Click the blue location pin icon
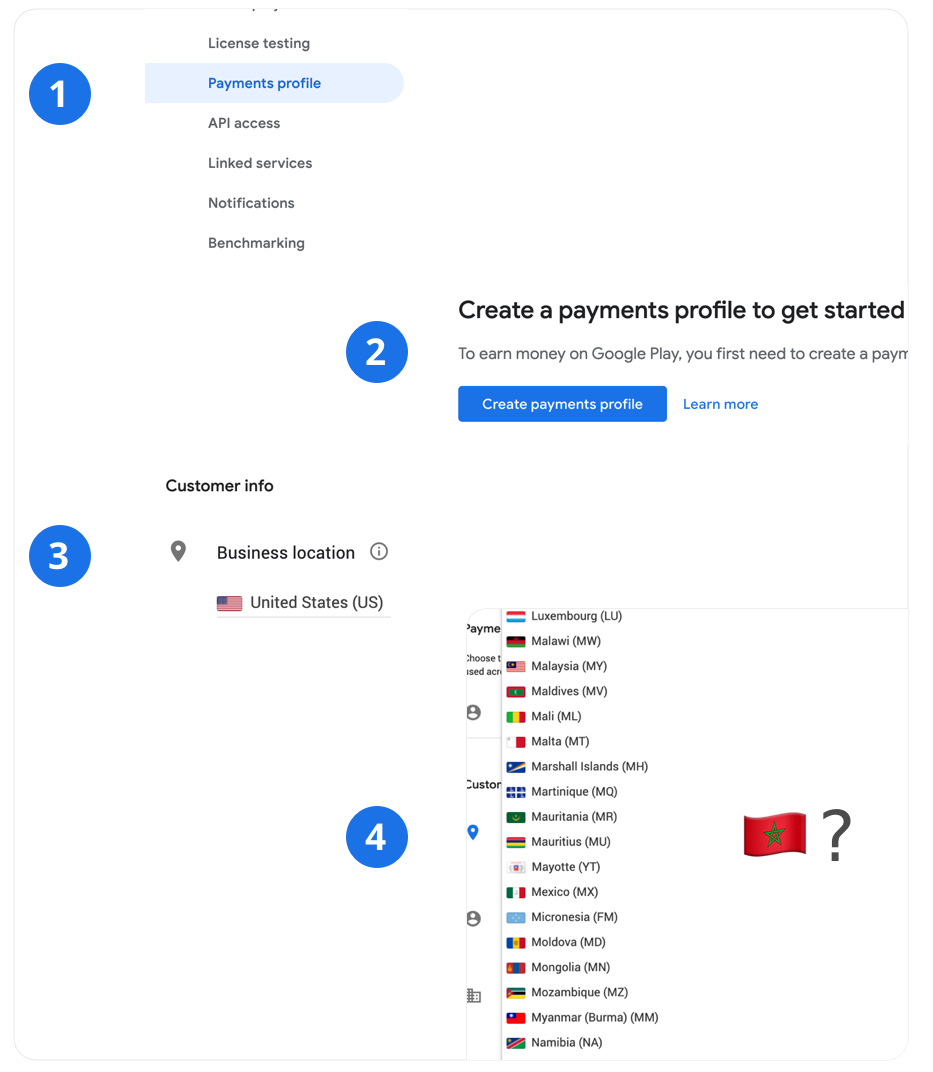The width and height of the screenshot is (933, 1072). pyautogui.click(x=472, y=832)
